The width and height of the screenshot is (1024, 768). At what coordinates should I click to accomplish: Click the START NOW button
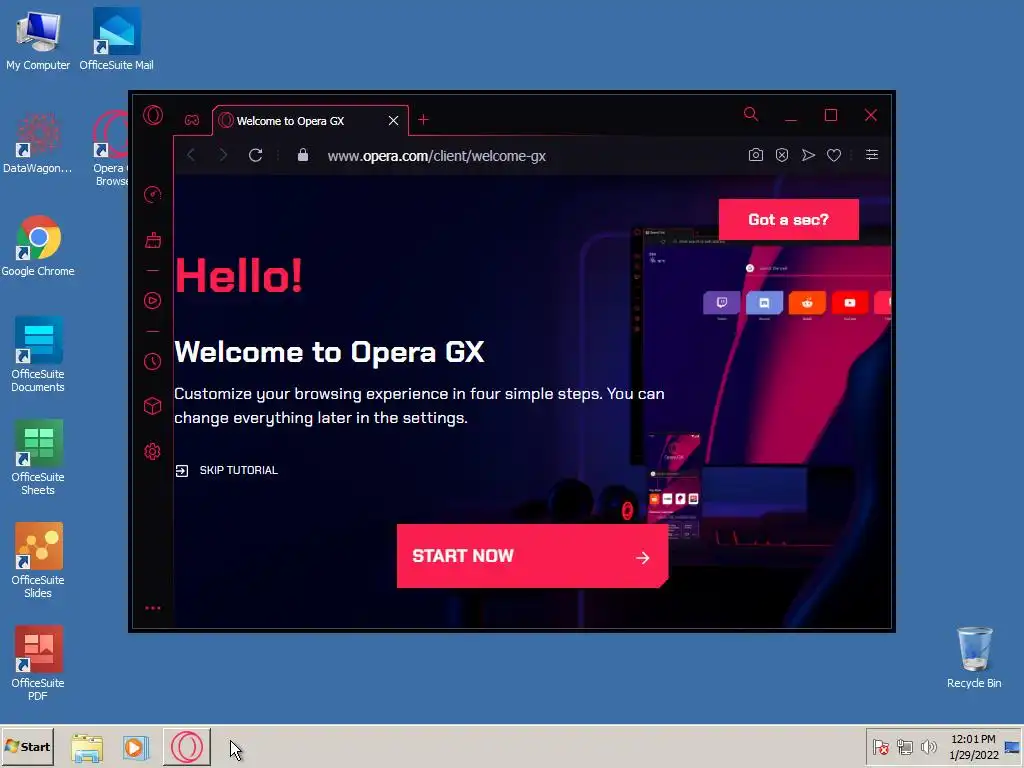click(x=532, y=556)
